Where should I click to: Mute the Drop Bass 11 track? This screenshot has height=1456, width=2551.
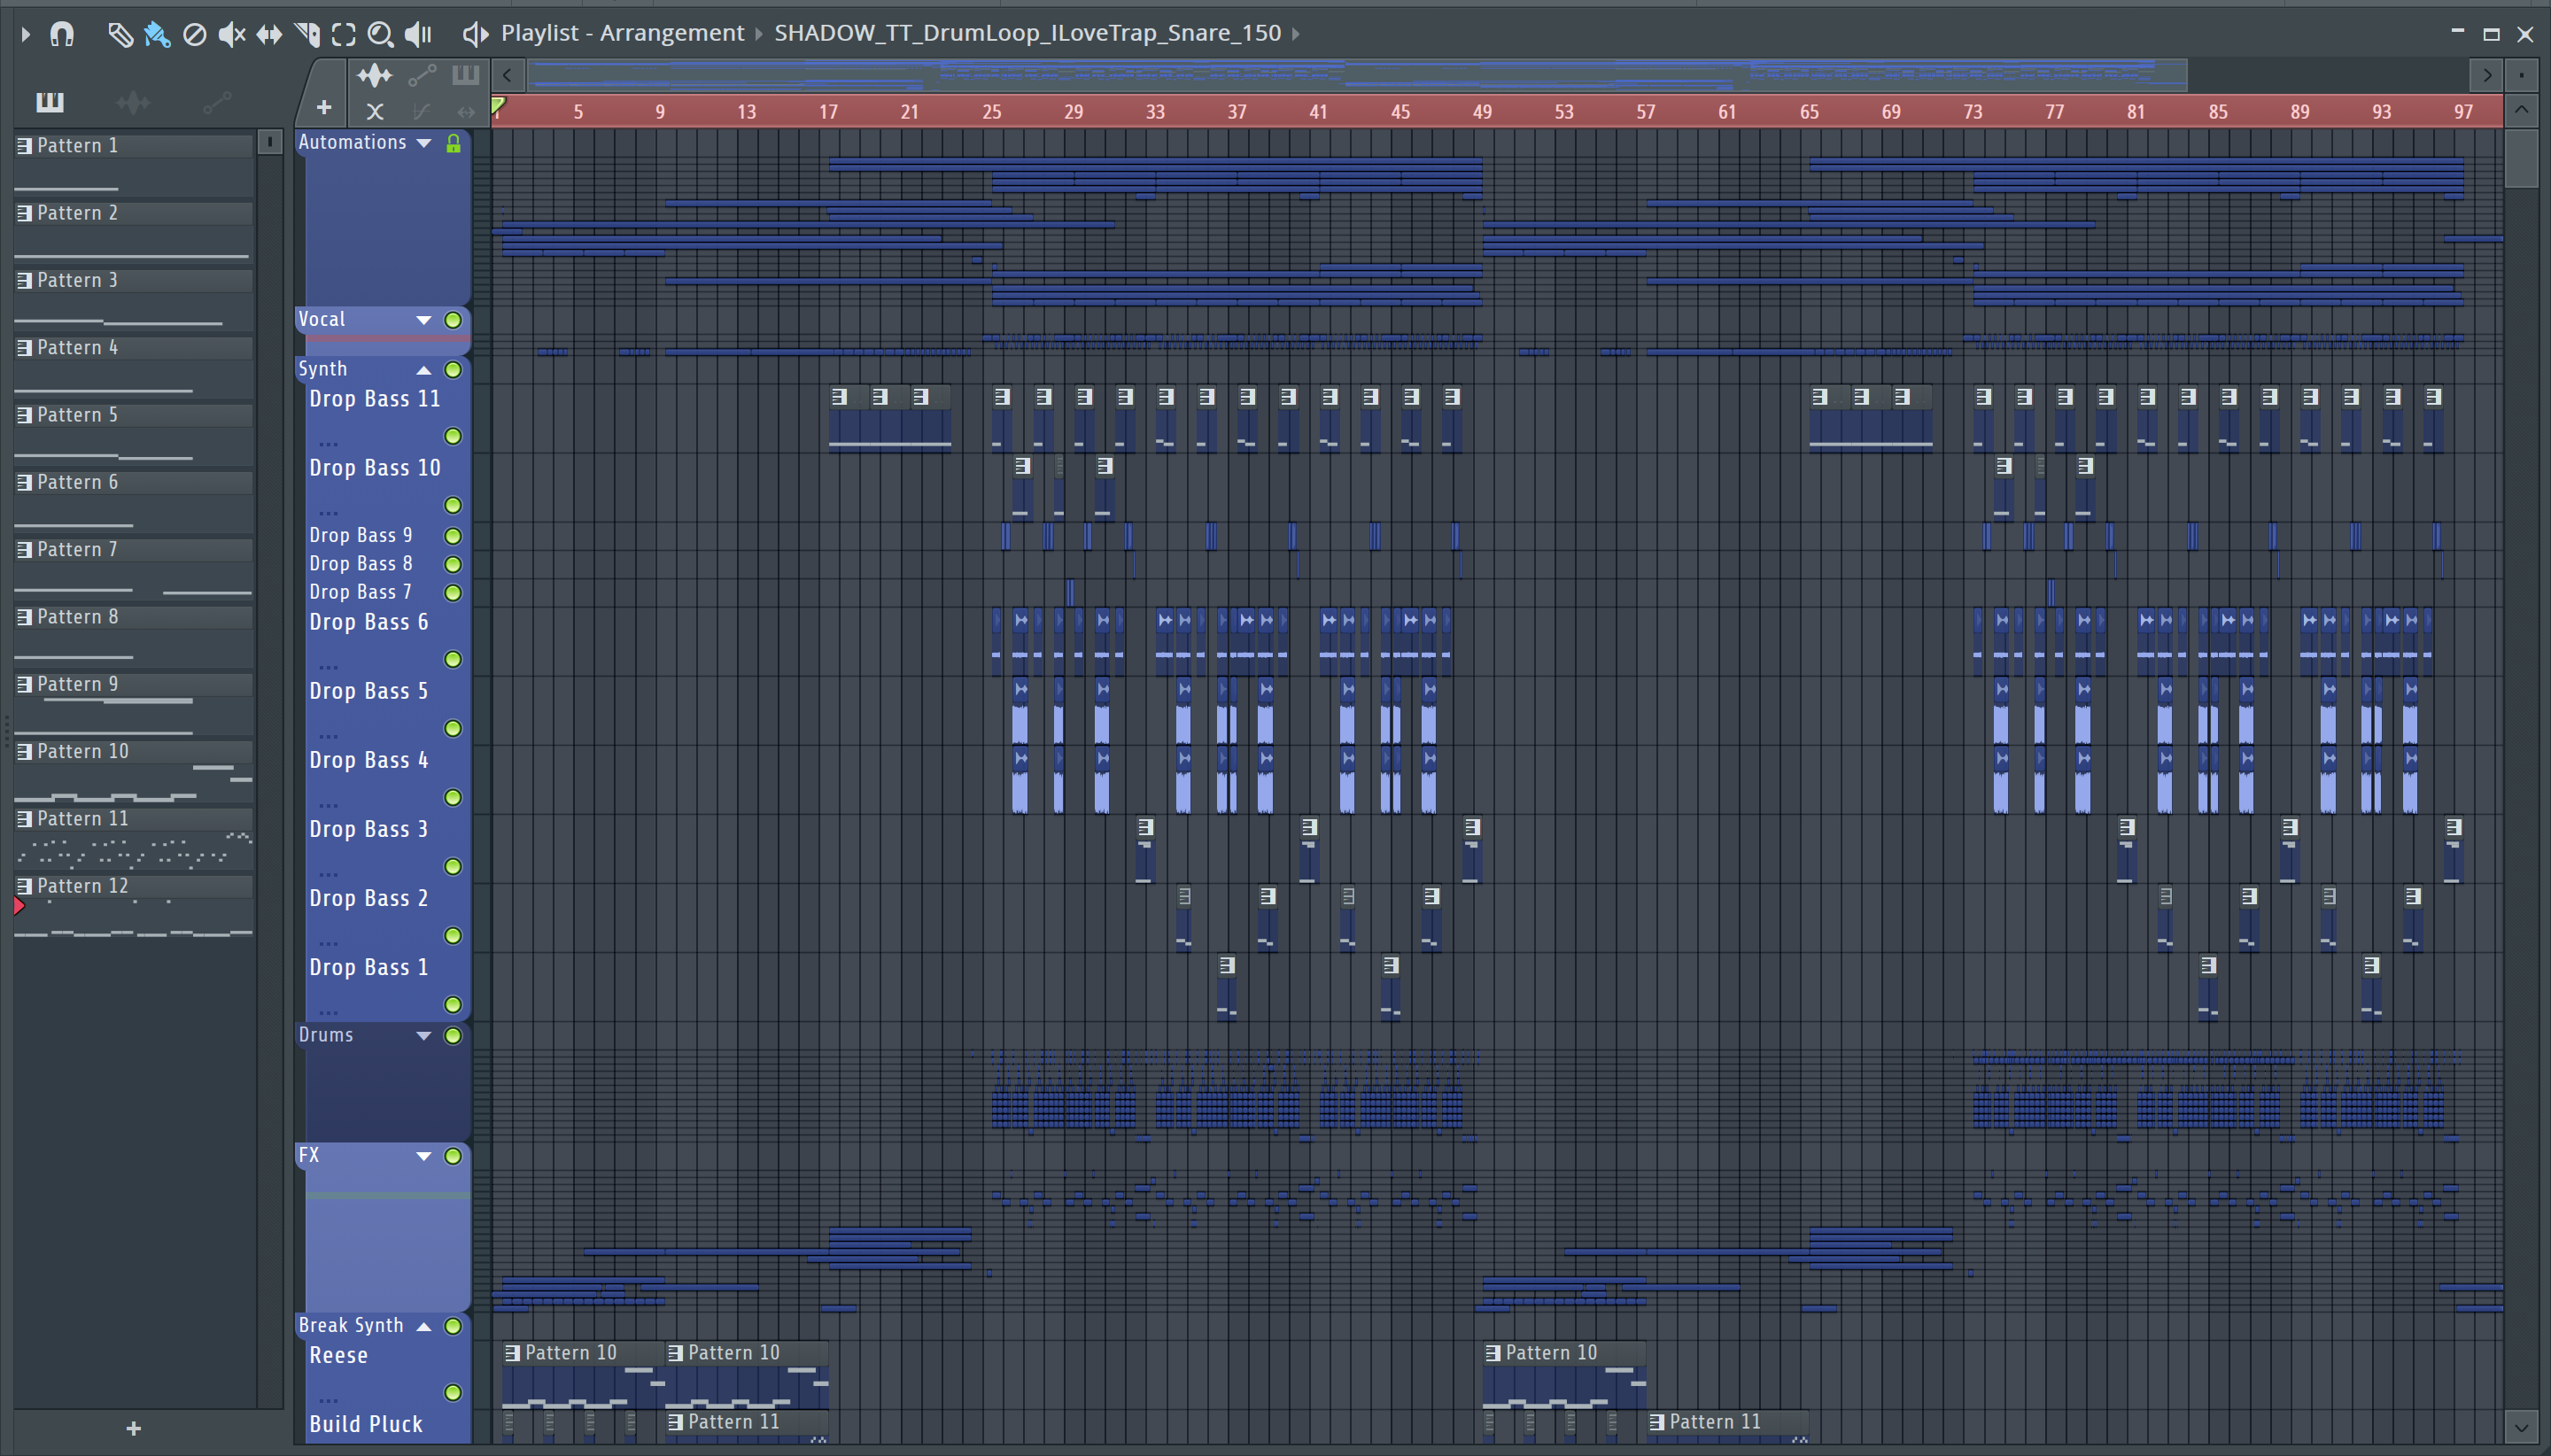click(x=453, y=436)
